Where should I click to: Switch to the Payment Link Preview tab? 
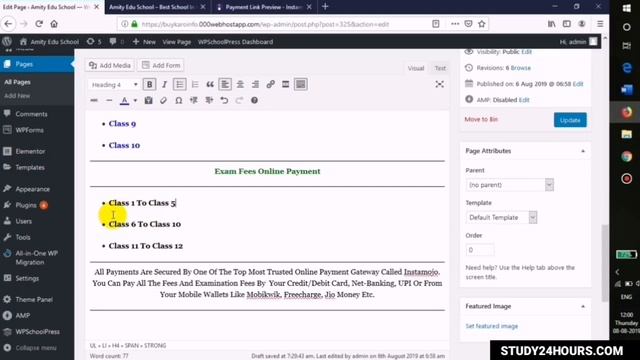pos(263,7)
